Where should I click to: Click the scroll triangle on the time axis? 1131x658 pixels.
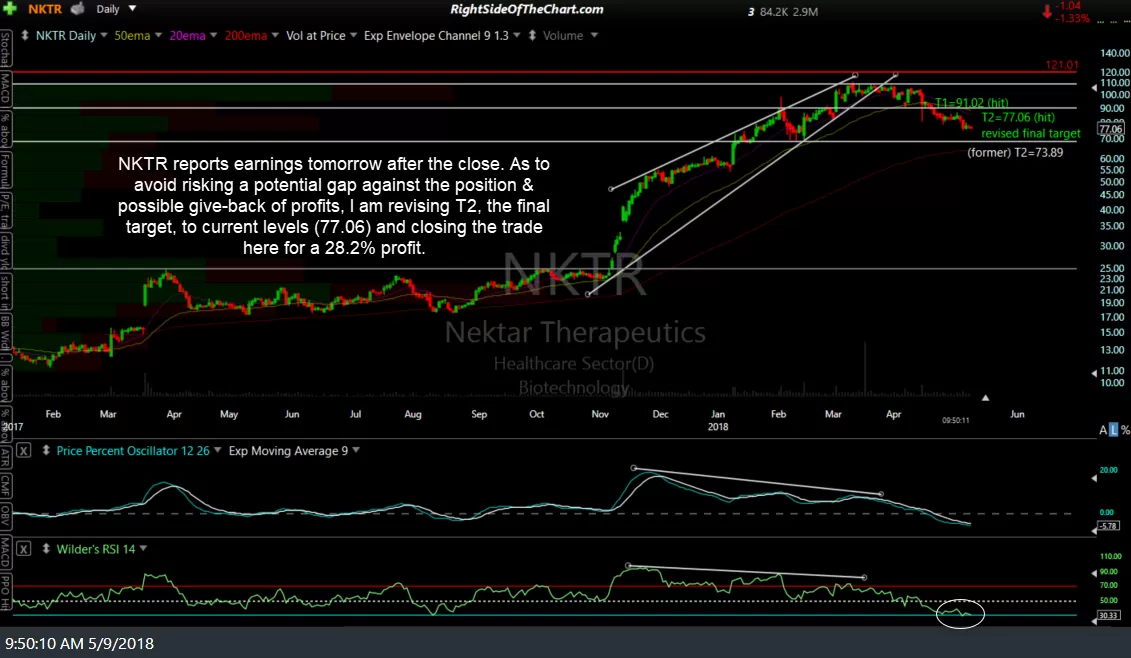(x=985, y=398)
